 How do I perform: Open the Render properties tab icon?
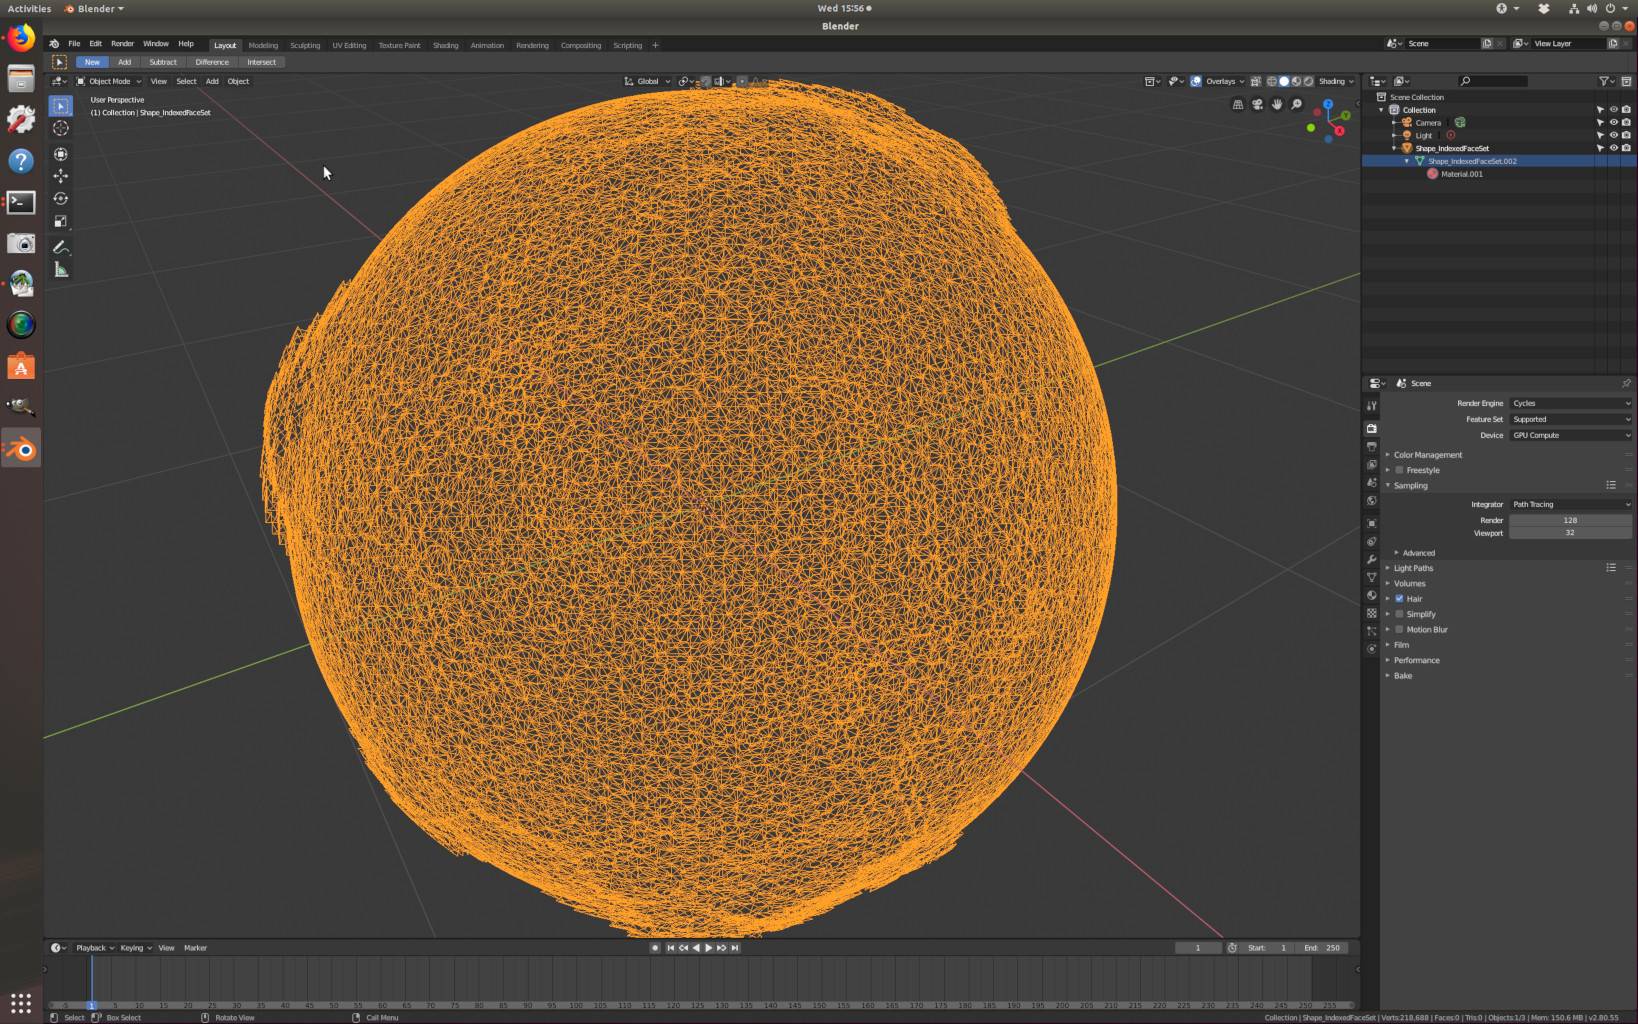point(1372,428)
